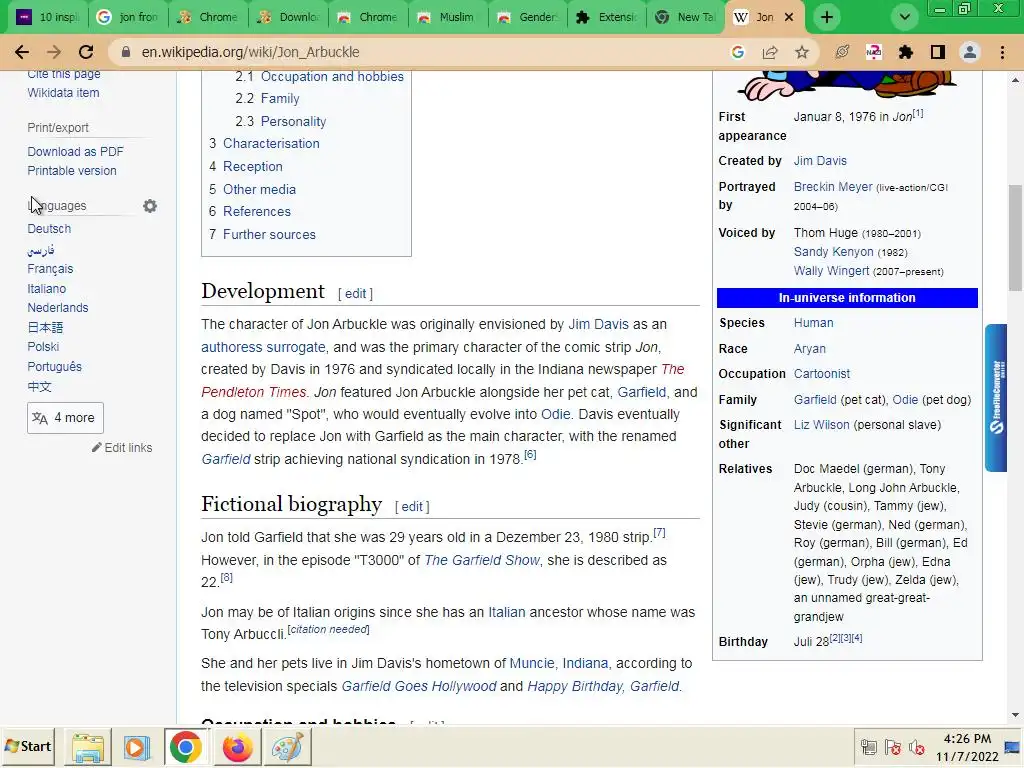Open the Chrome profile avatar
This screenshot has height=768, width=1024.
(970, 52)
